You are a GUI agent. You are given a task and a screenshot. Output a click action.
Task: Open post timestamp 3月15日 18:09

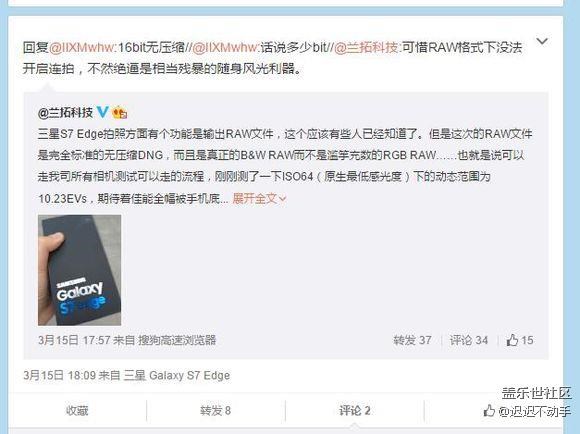(x=59, y=376)
